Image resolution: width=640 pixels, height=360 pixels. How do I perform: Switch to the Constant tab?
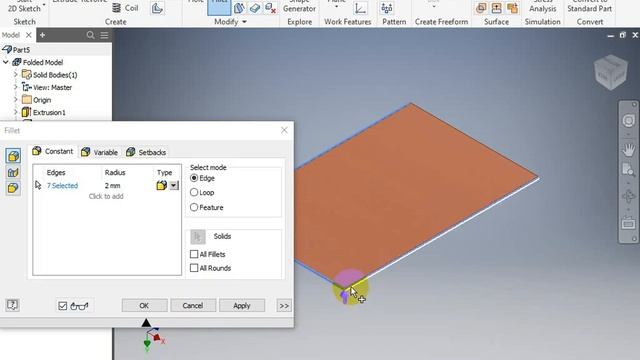[x=53, y=151]
